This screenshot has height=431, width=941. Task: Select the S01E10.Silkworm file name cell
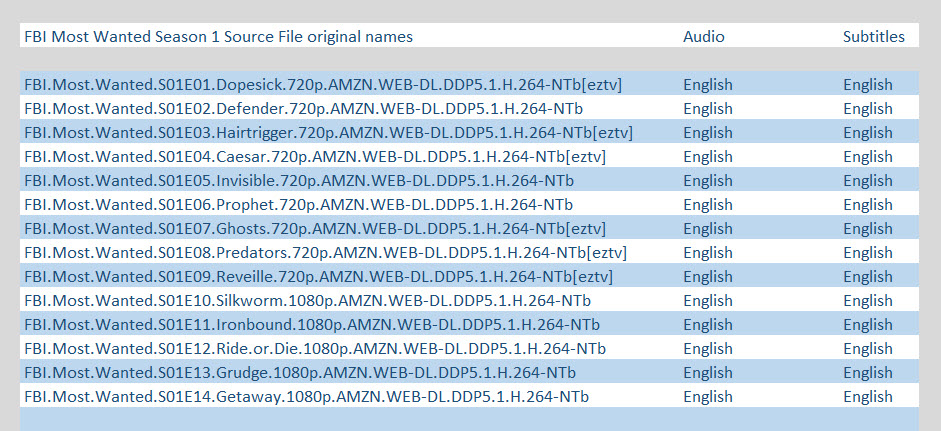[x=308, y=301]
